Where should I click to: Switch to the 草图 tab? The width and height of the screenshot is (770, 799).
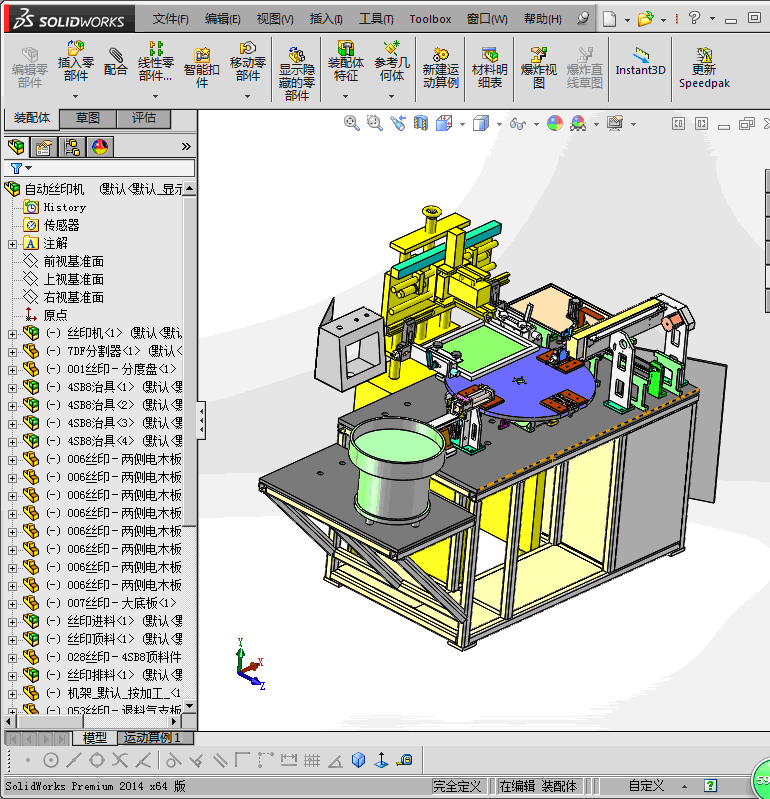[88, 118]
